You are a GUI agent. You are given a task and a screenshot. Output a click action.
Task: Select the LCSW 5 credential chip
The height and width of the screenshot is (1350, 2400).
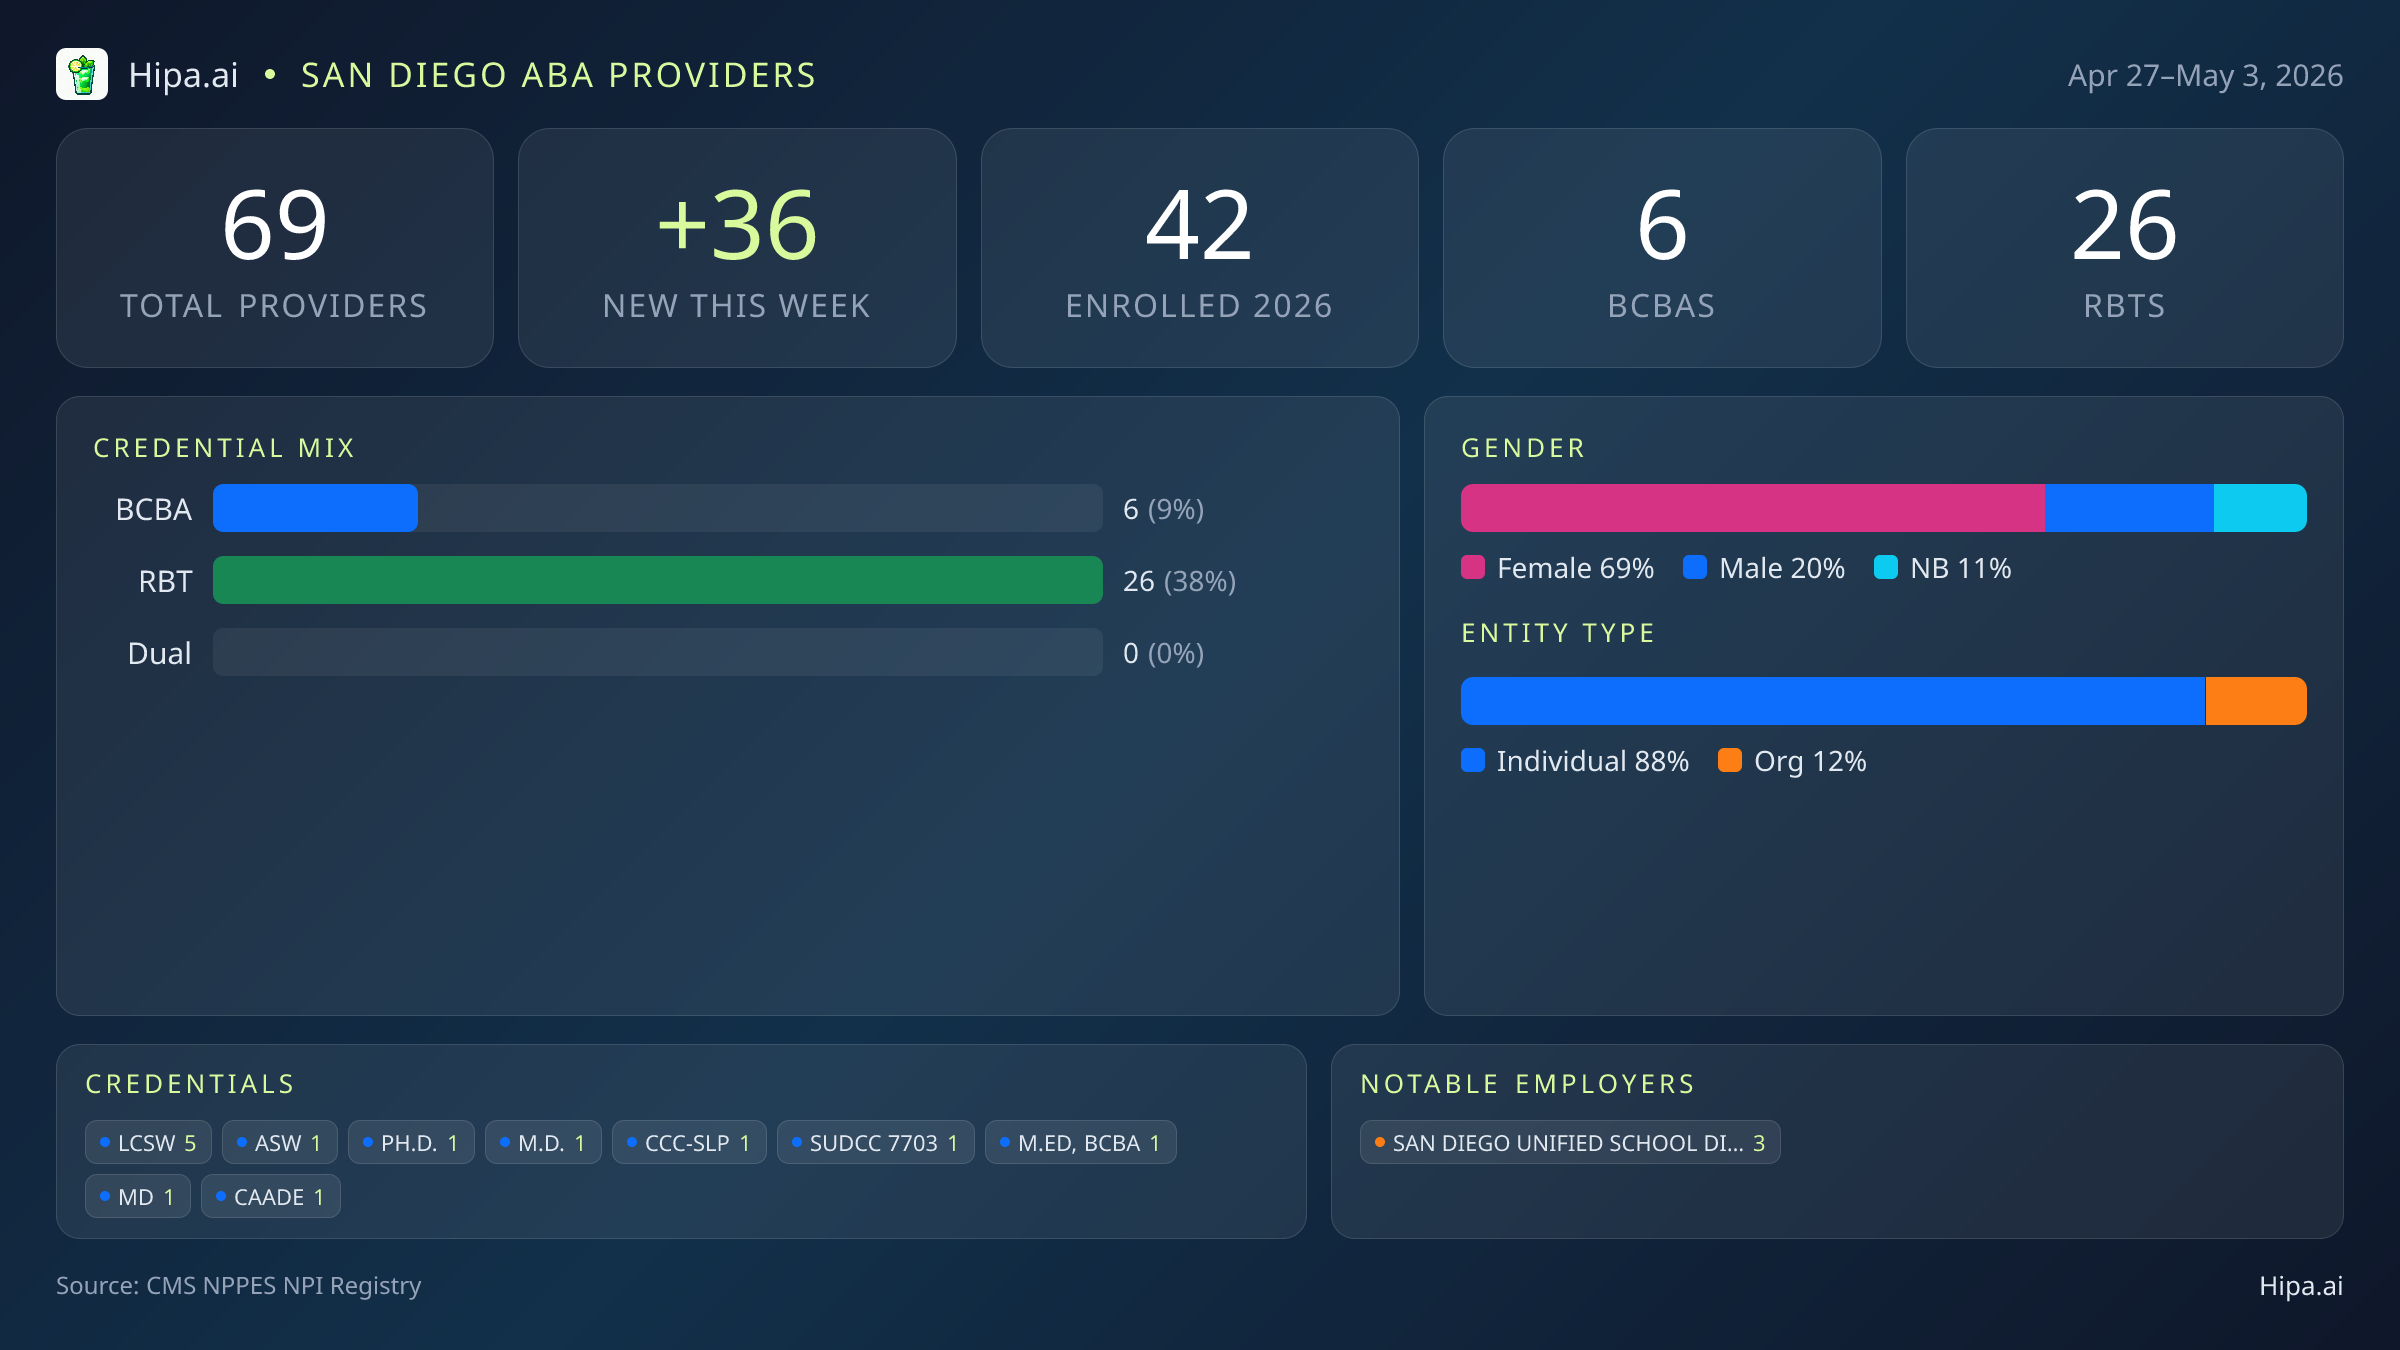coord(148,1142)
